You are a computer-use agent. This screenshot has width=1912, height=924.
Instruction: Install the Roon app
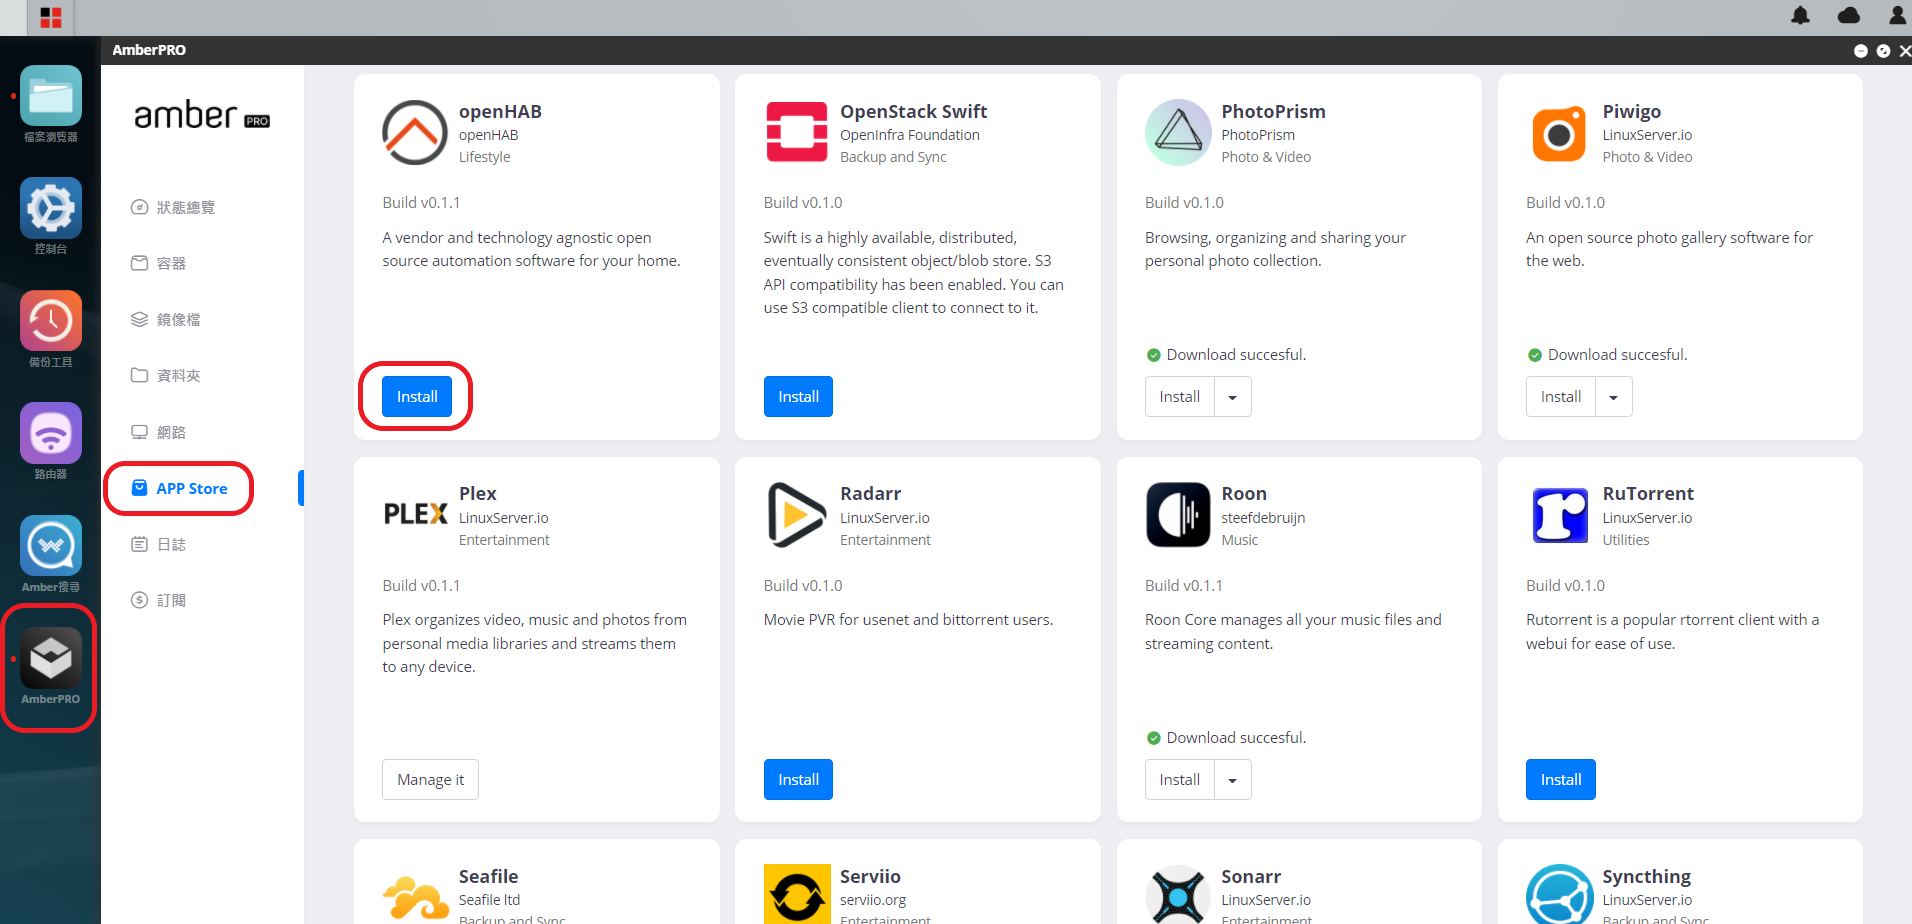pos(1180,779)
